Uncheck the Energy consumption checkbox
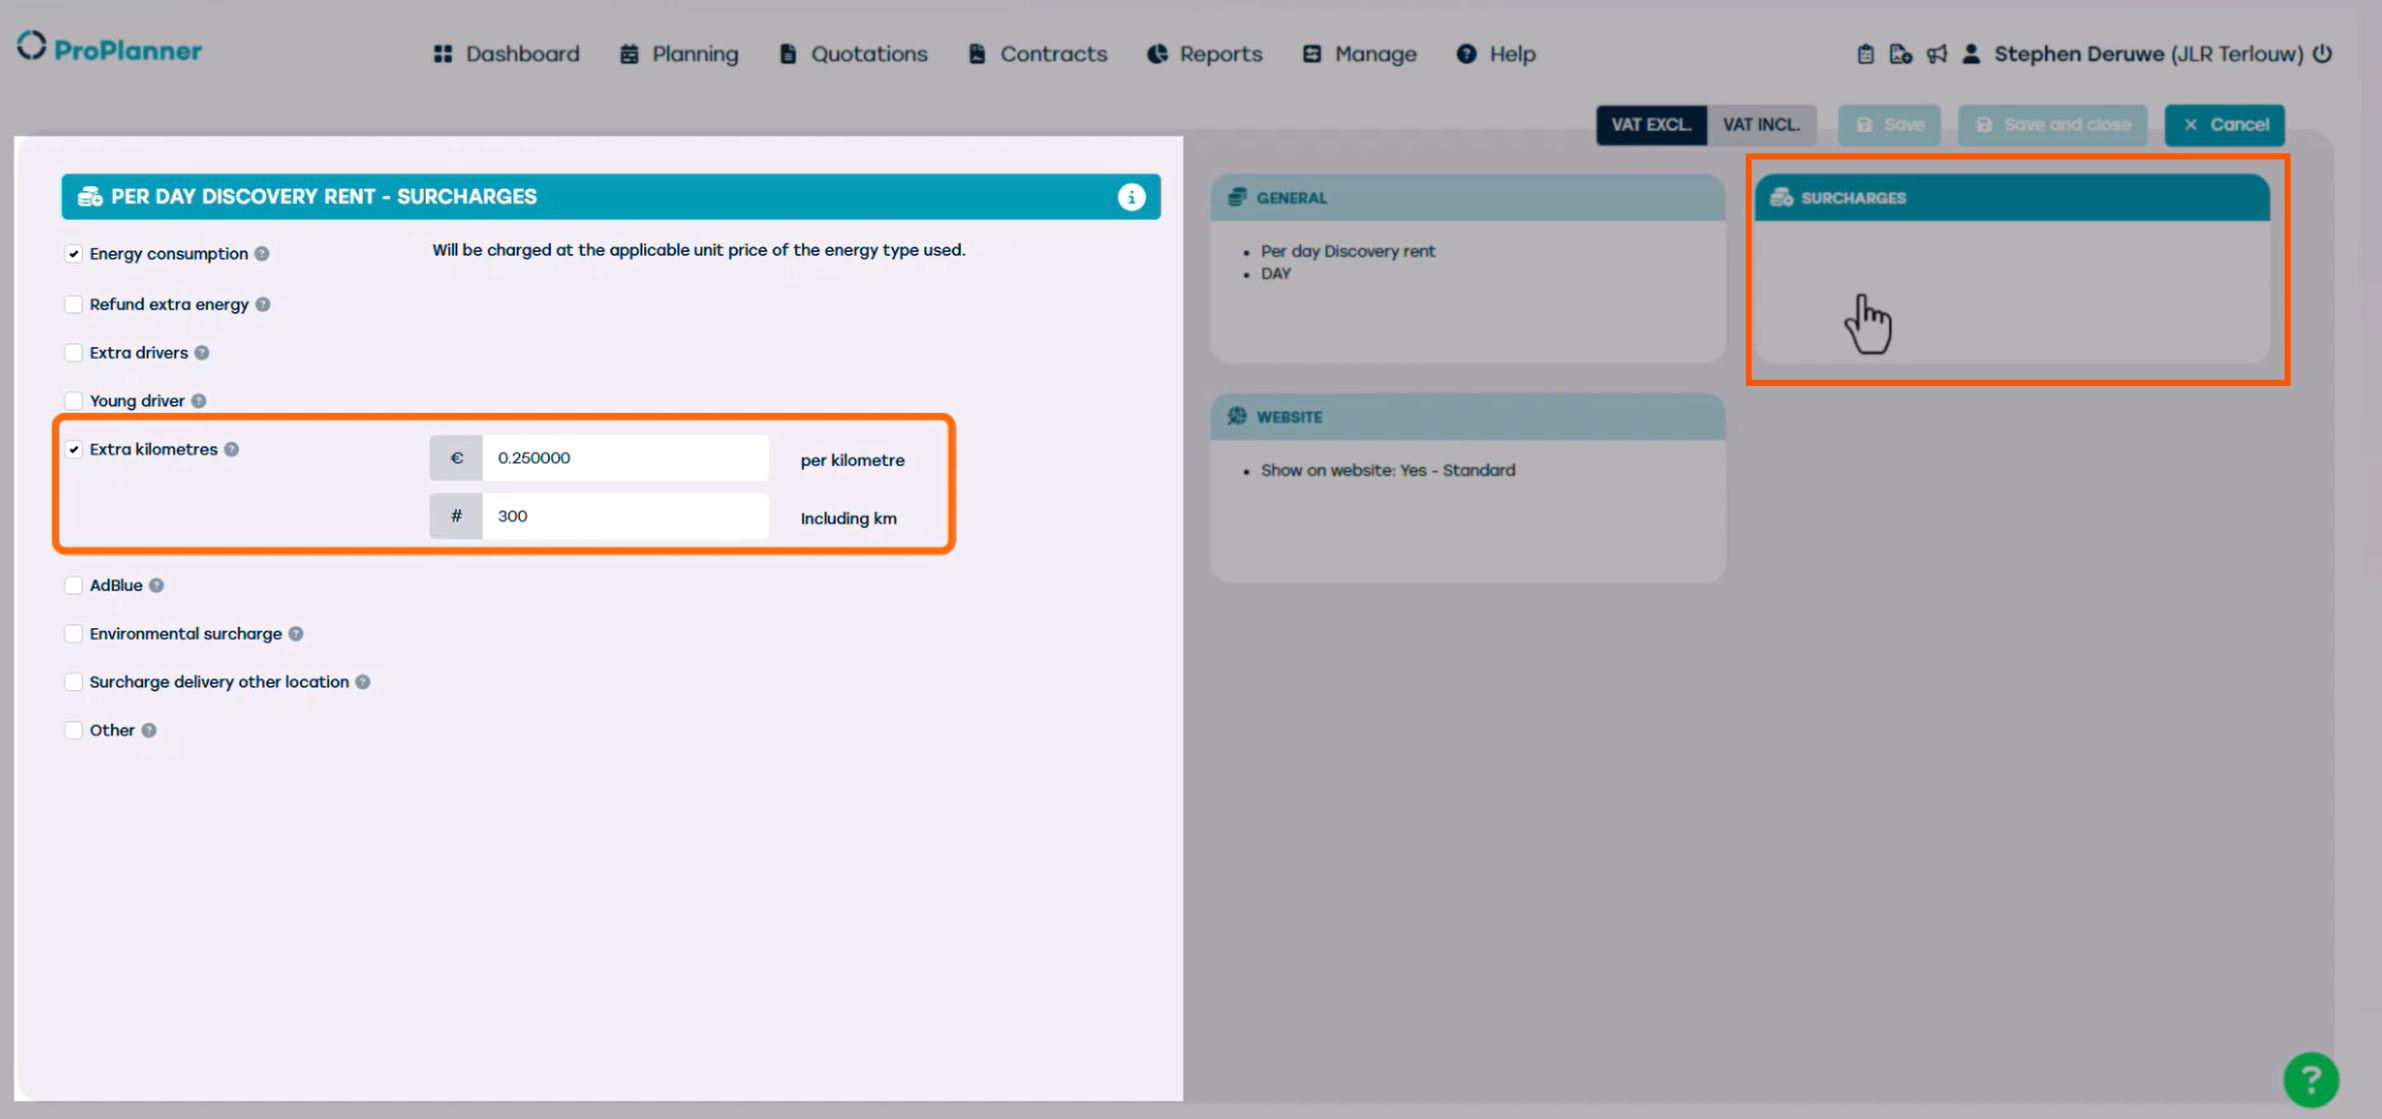The image size is (2382, 1119). [x=74, y=254]
